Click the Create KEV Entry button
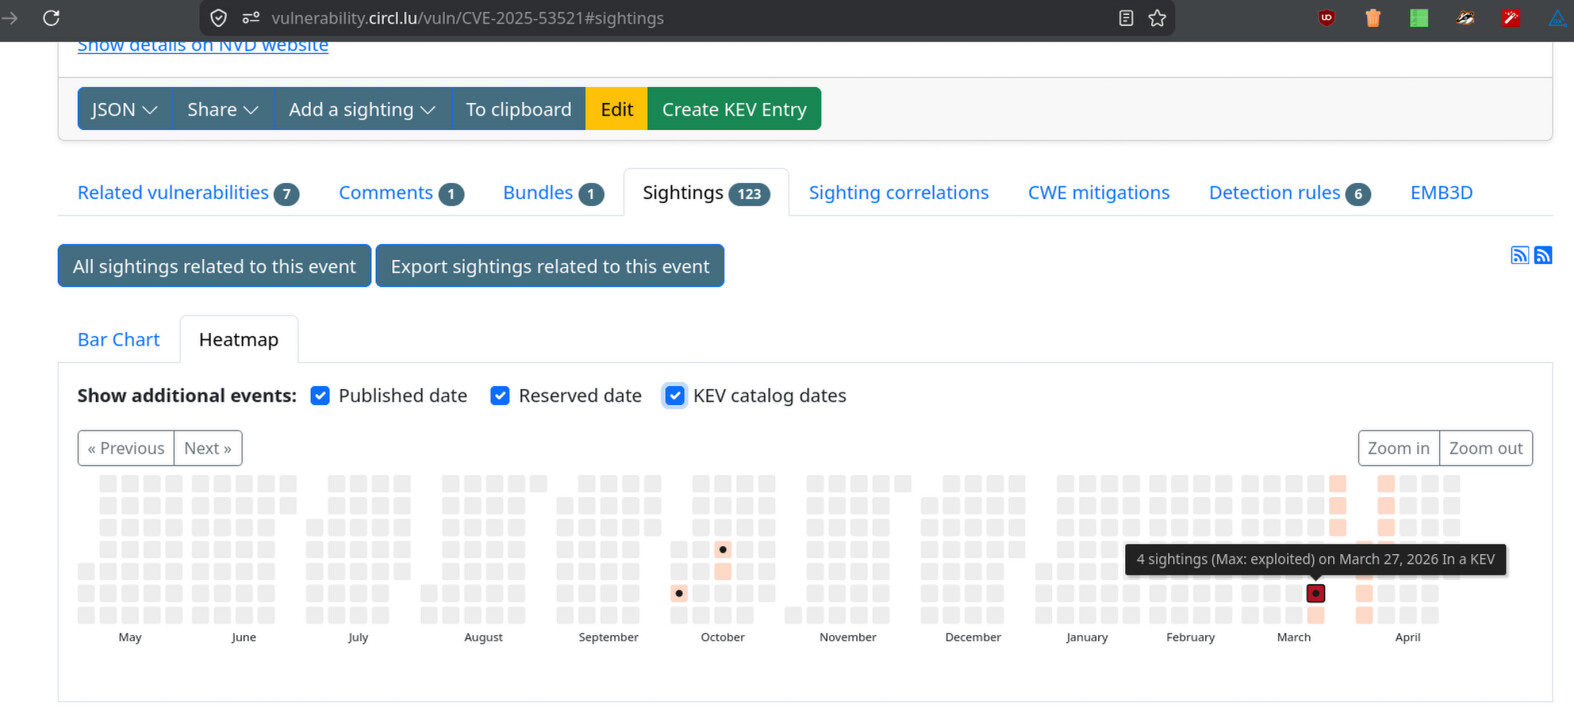 tap(734, 109)
